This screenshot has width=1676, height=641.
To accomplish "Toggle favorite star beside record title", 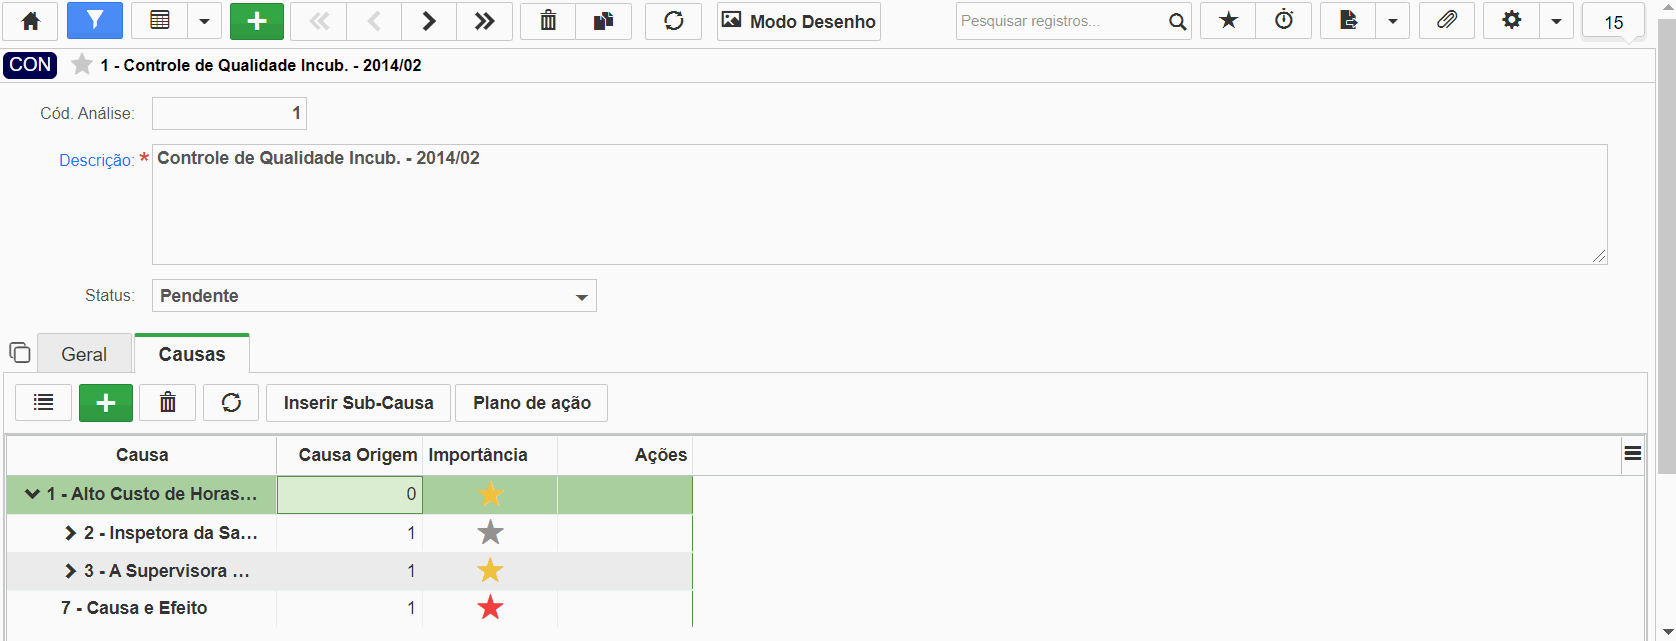I will coord(82,65).
